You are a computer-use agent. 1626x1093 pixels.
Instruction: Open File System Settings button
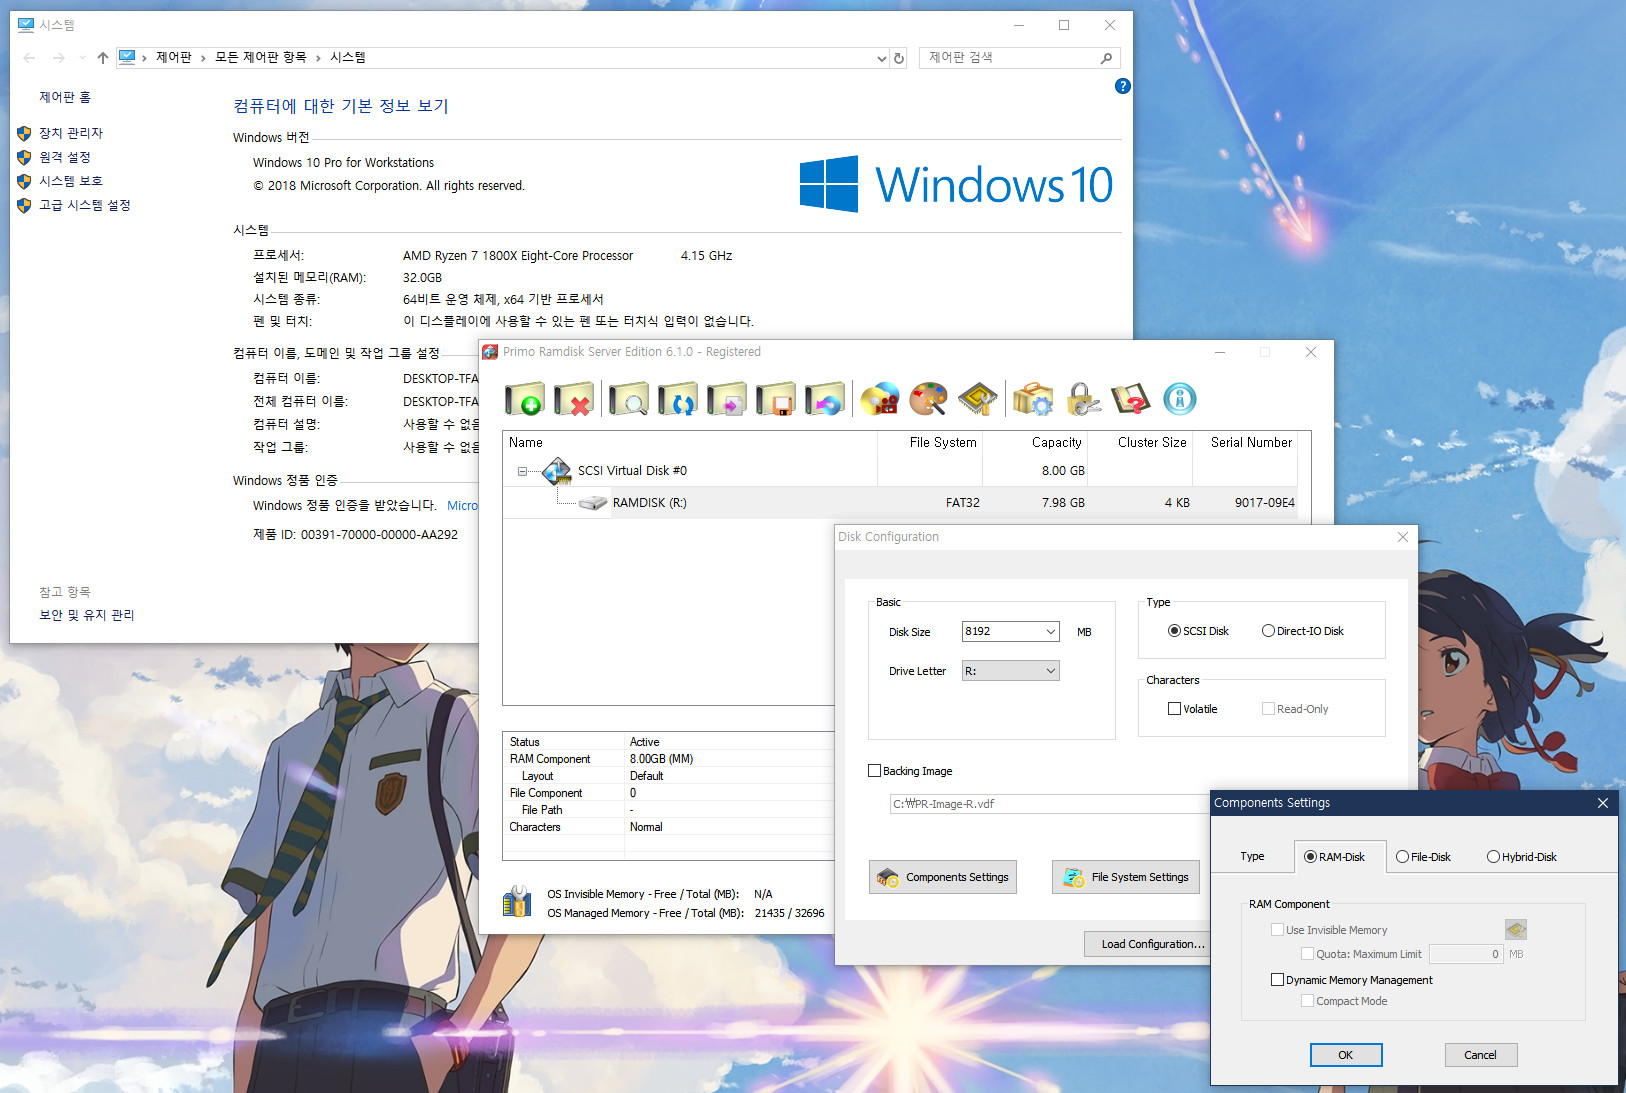tap(1126, 877)
